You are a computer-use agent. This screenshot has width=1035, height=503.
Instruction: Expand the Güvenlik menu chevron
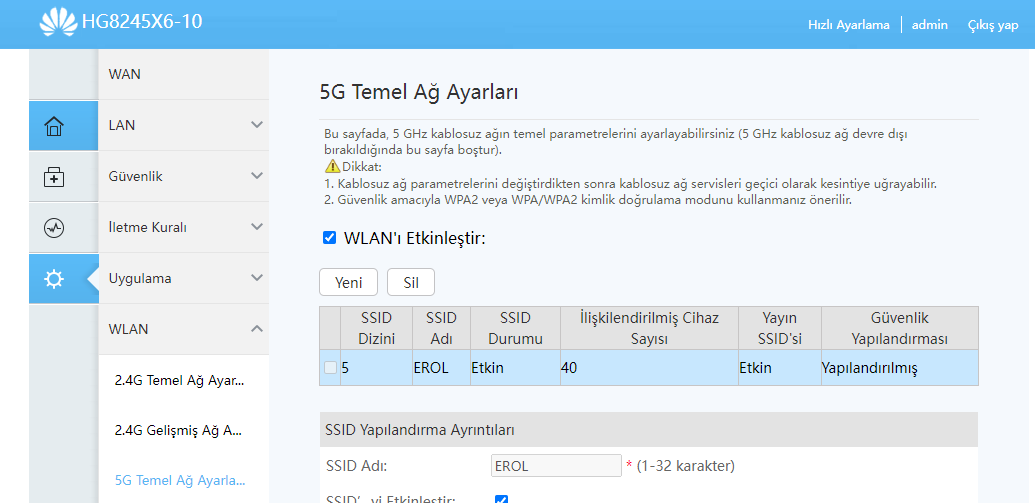(x=257, y=176)
